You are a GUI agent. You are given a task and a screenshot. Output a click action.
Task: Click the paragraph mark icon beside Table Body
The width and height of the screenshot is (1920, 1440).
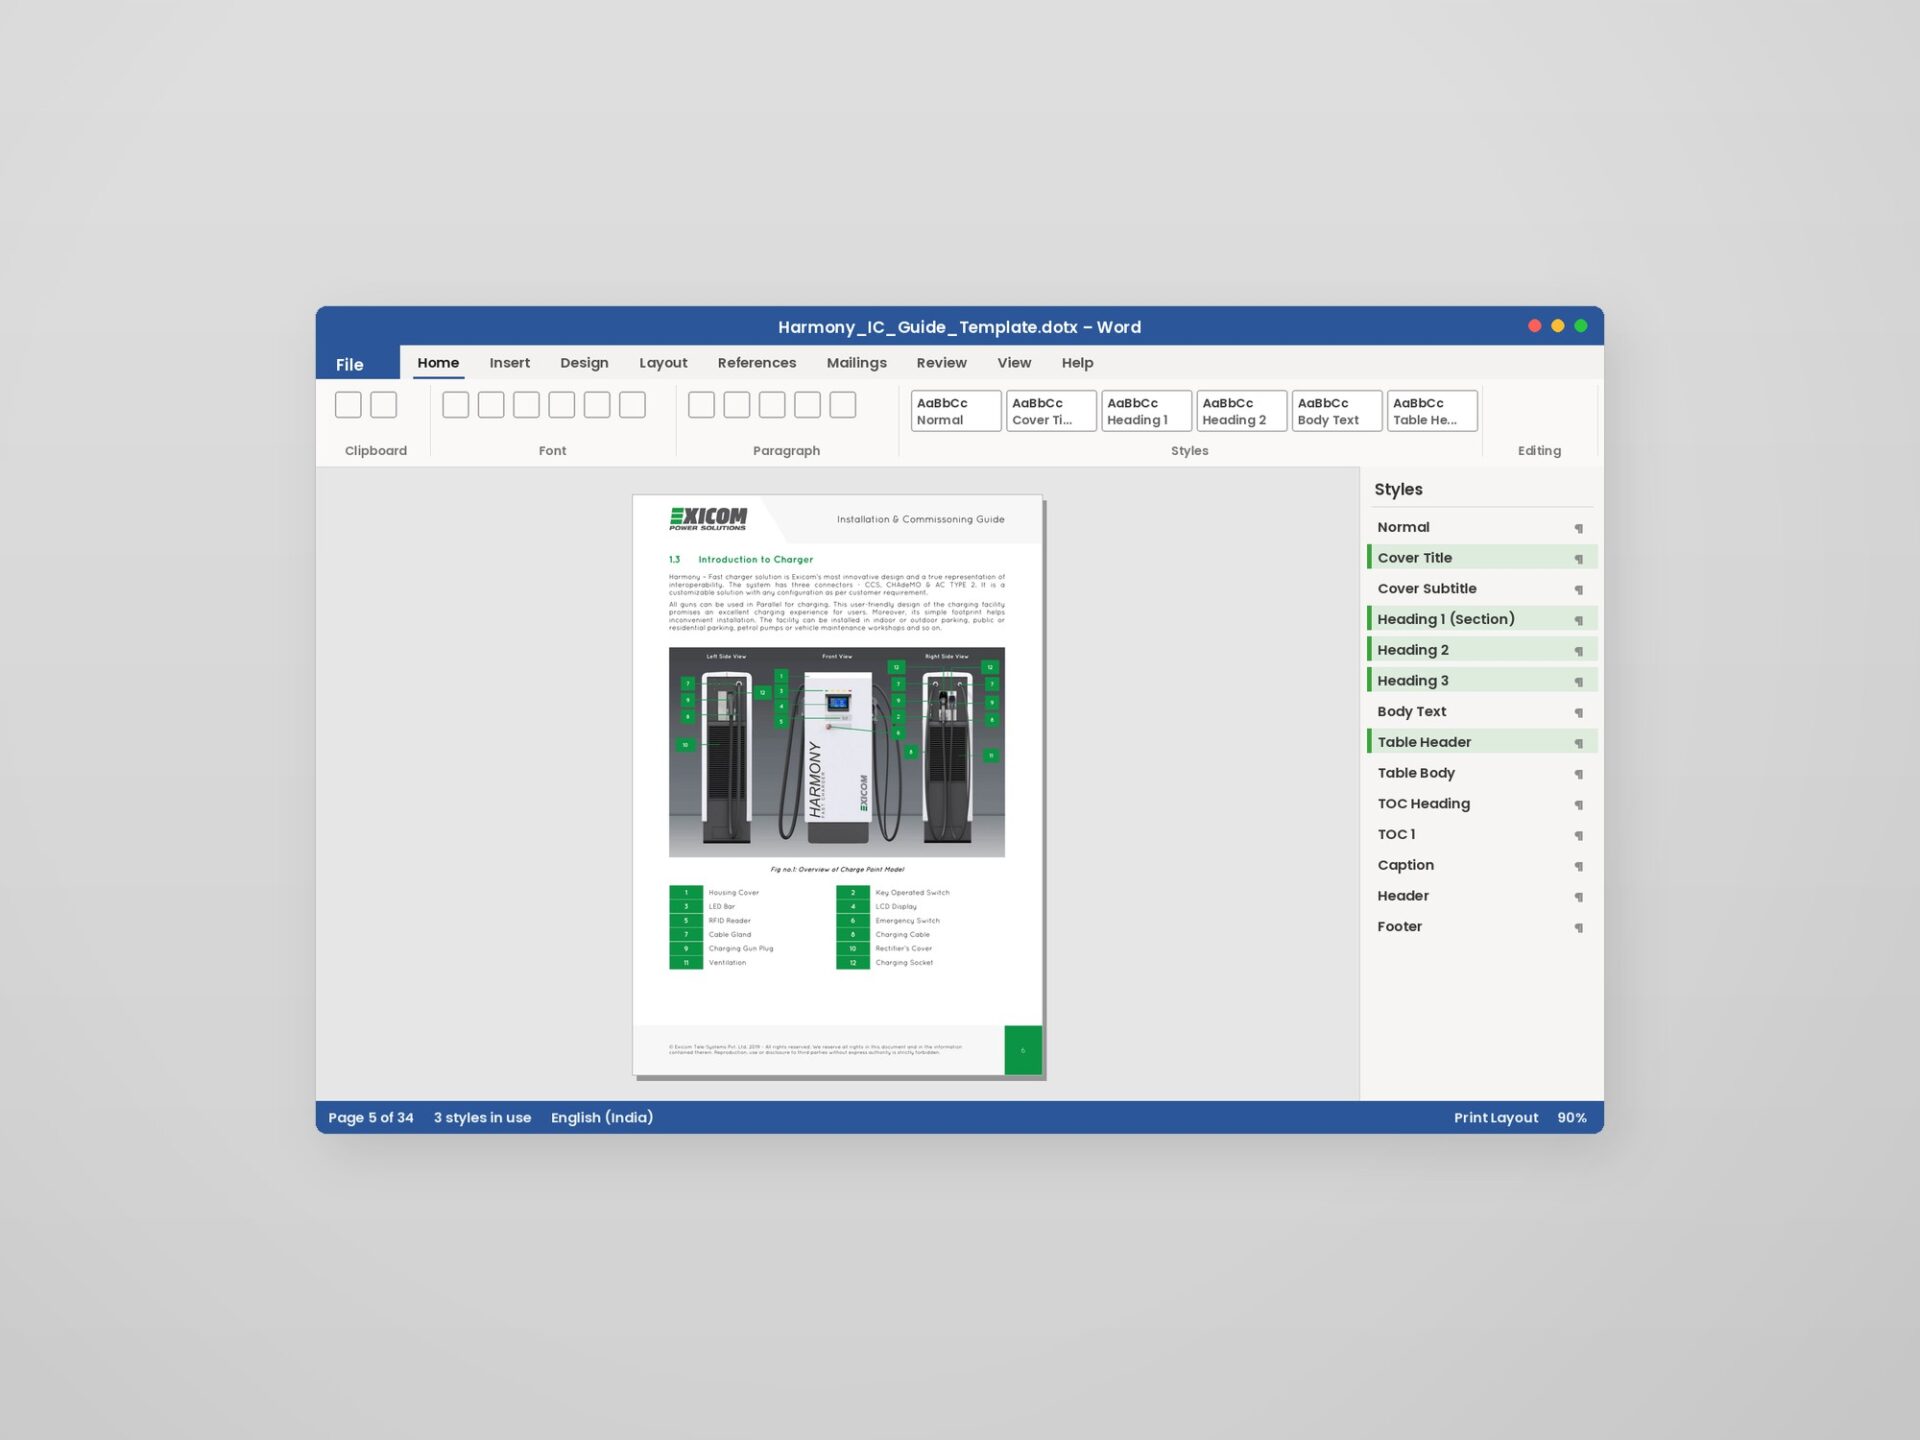[1579, 774]
